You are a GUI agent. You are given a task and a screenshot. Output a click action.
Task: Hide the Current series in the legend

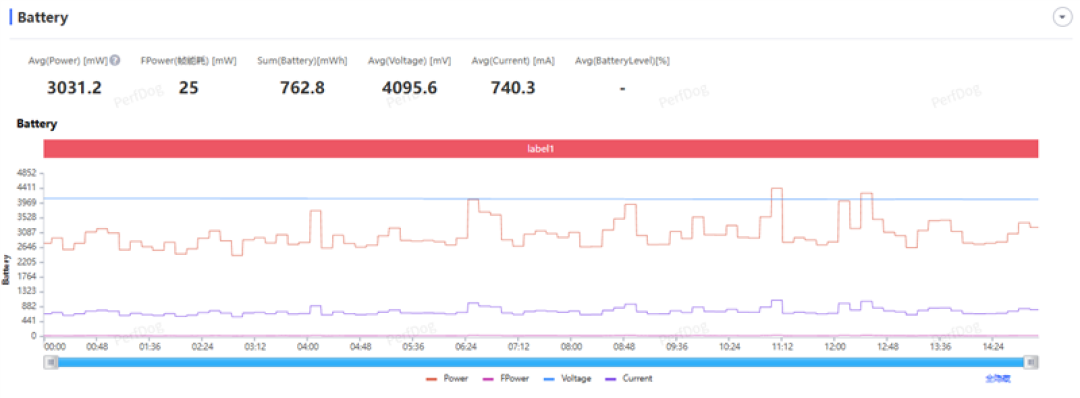pos(628,378)
